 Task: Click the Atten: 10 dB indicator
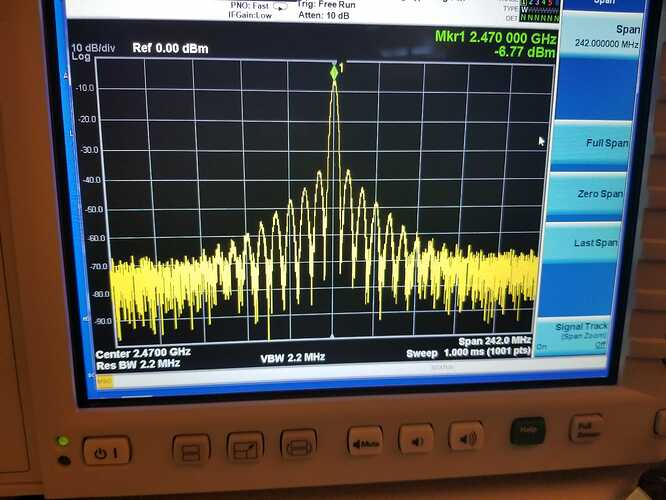324,15
